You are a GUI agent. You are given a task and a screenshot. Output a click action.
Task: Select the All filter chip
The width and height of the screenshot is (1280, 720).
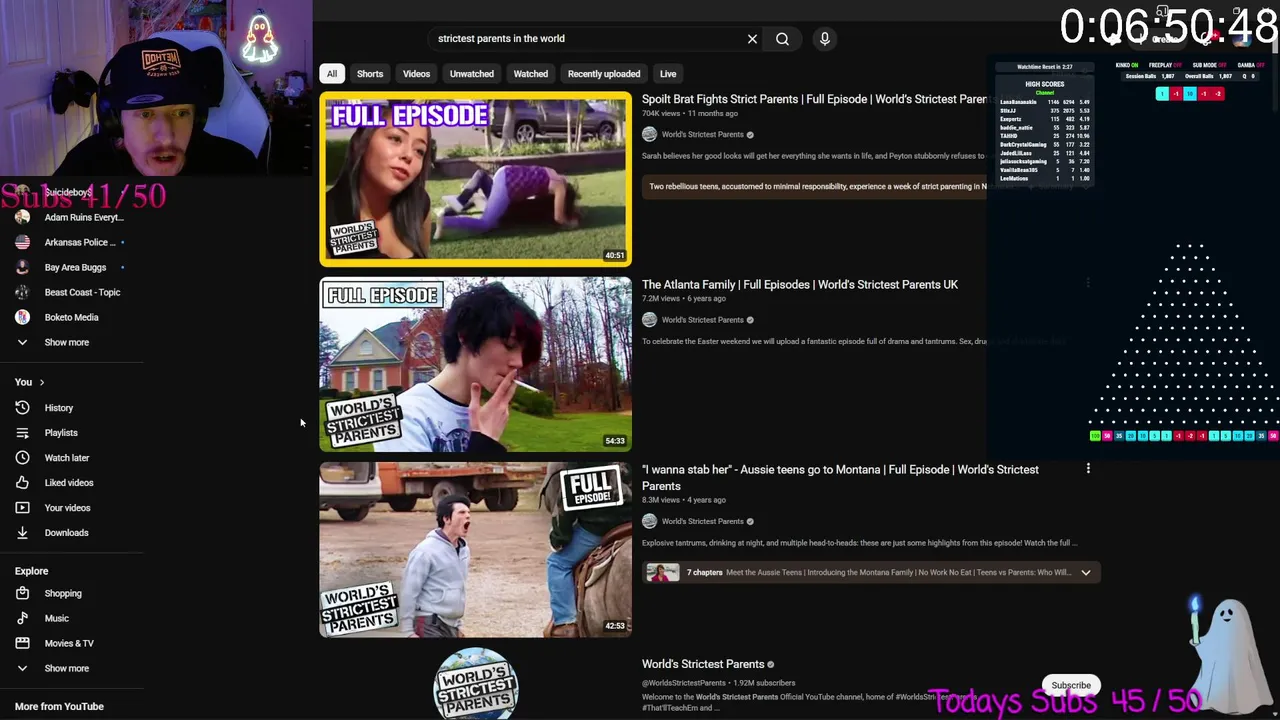(332, 74)
